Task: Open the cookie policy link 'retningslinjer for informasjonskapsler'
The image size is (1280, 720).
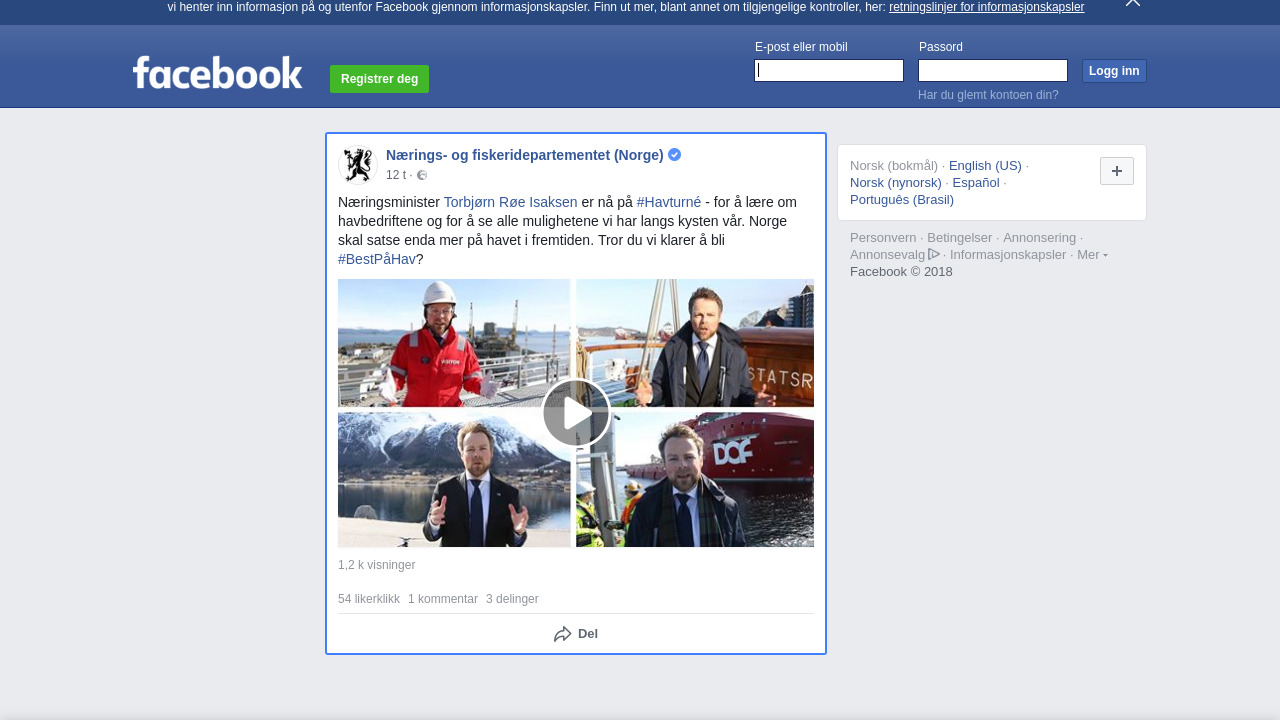Action: point(986,7)
